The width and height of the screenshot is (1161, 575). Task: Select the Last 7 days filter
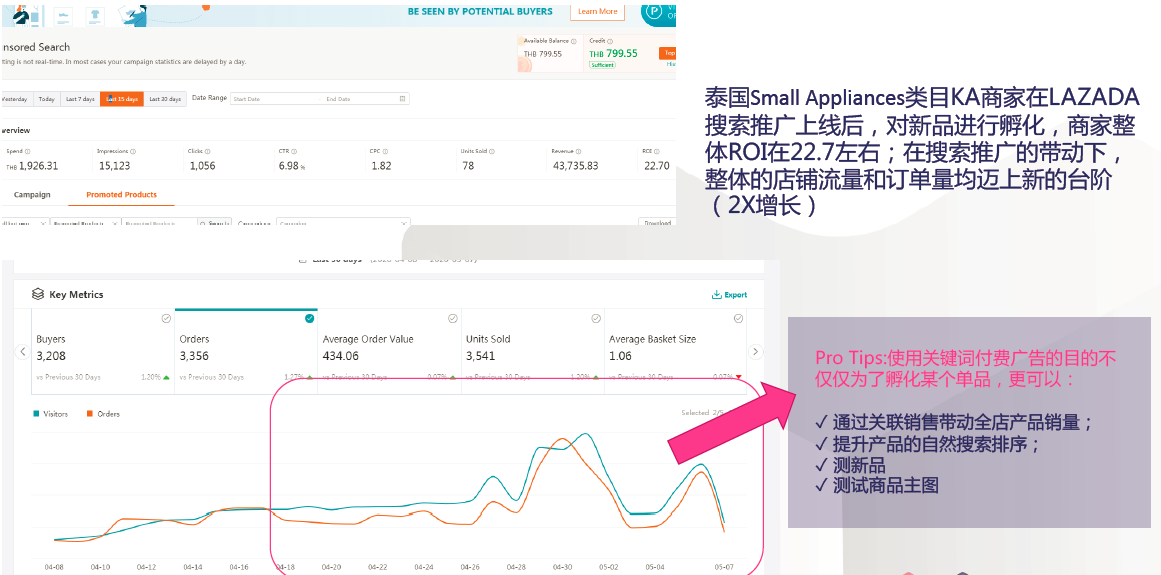click(x=80, y=99)
